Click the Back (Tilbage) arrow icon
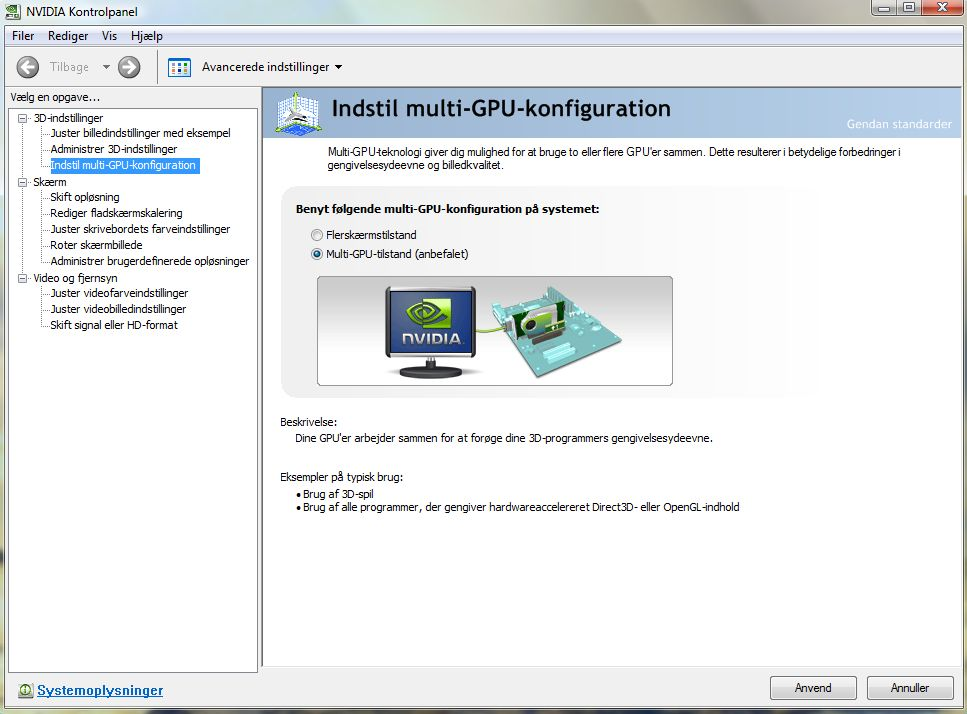This screenshot has width=967, height=714. [x=28, y=67]
